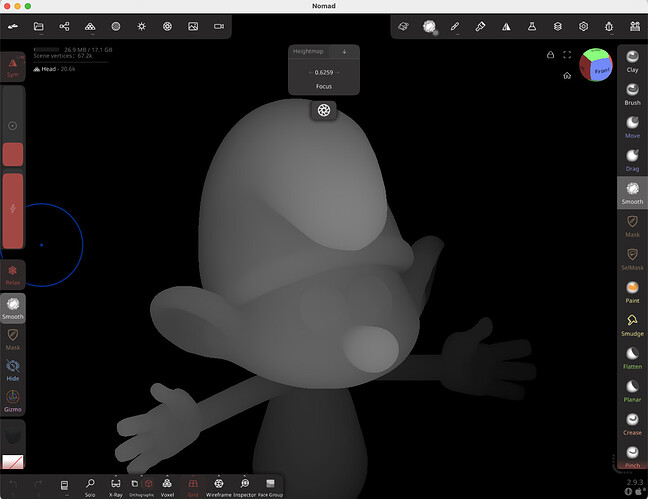Open the Debug bug menu
This screenshot has height=499, width=648.
coord(609,26)
